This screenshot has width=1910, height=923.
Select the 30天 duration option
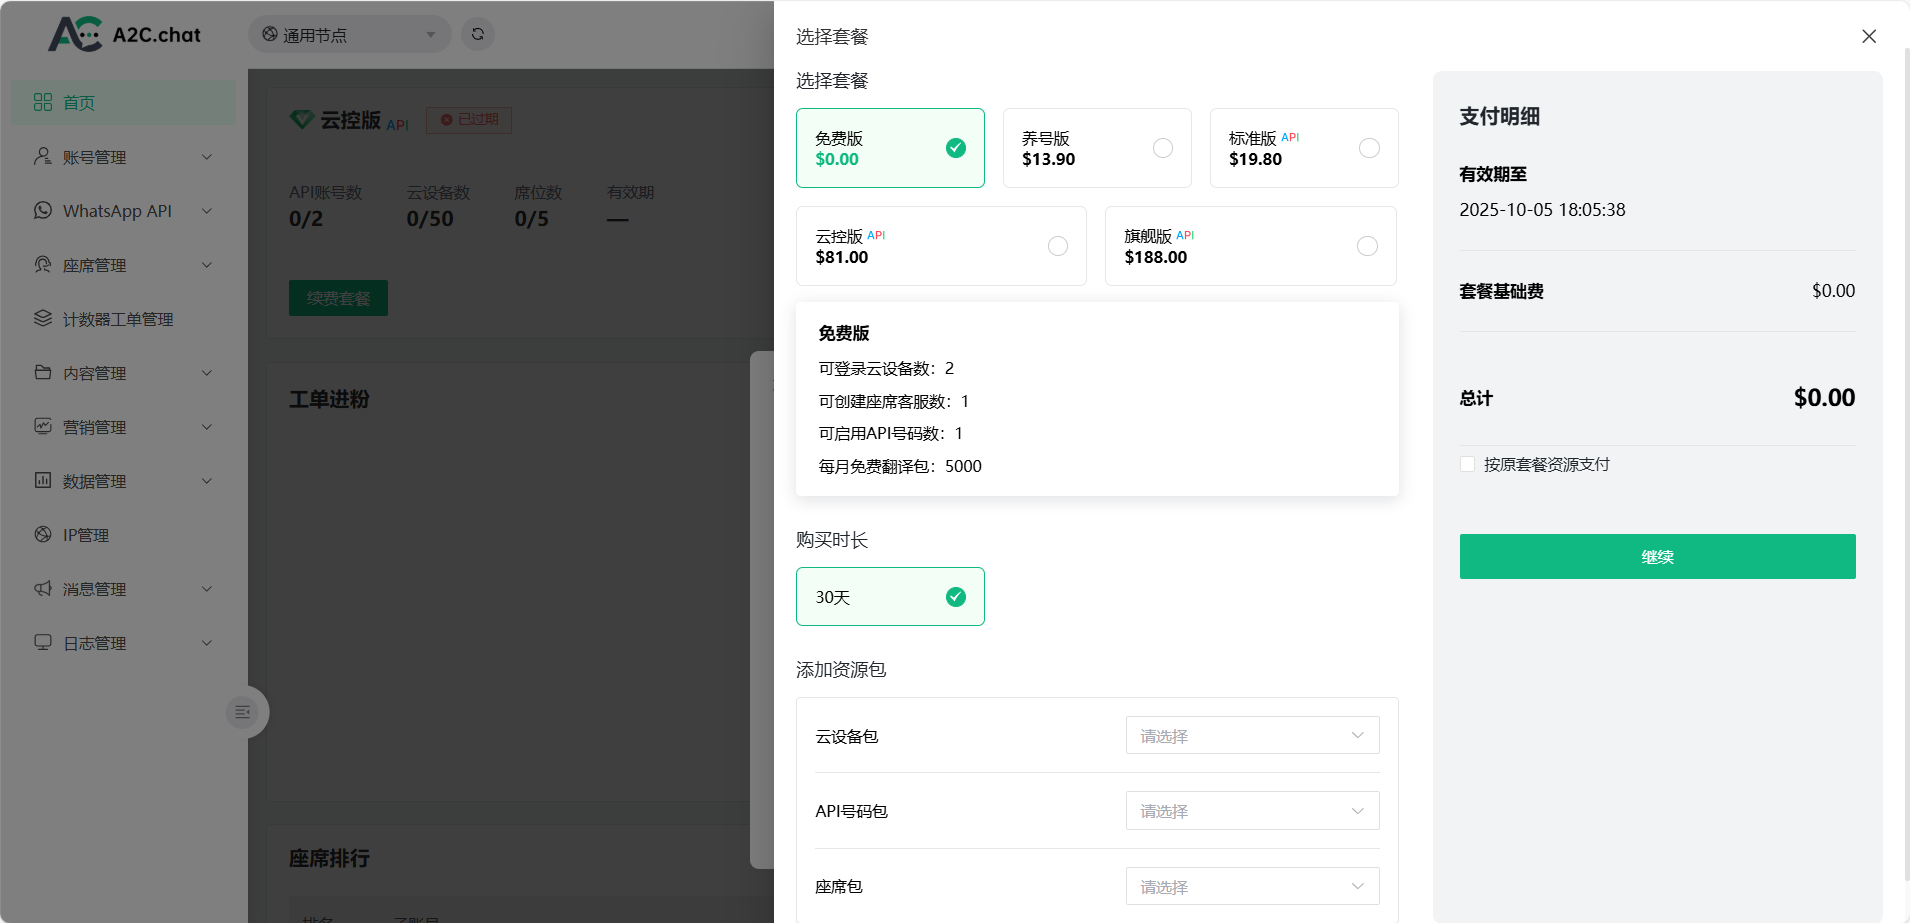tap(889, 597)
